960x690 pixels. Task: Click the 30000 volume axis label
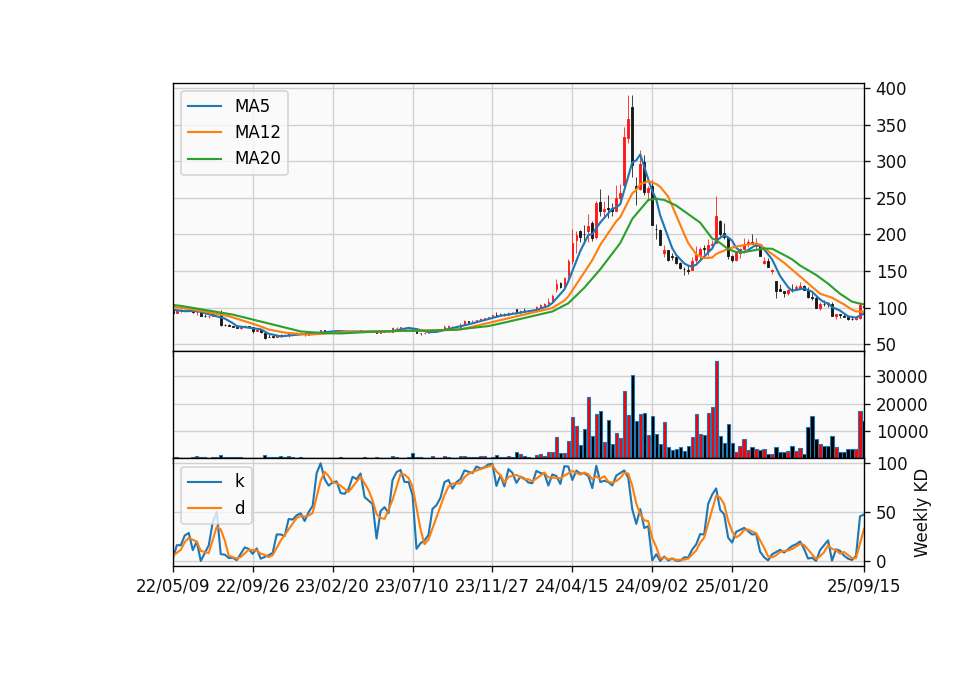tap(901, 377)
